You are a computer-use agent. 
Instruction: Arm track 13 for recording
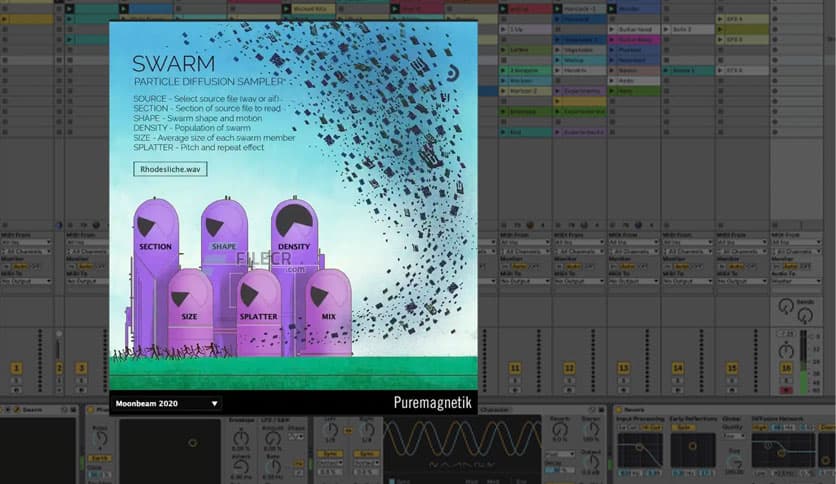(623, 390)
